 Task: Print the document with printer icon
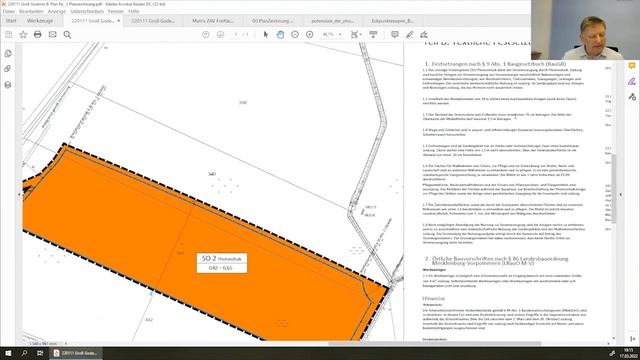point(38,34)
